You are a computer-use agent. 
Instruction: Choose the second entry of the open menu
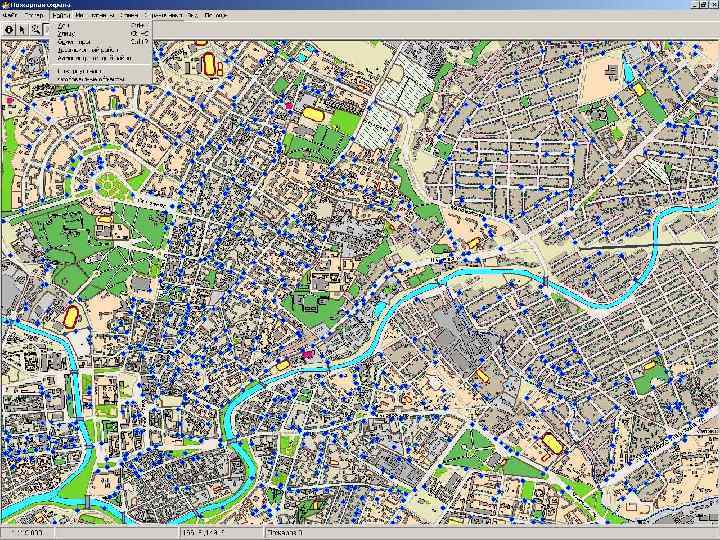(101, 34)
